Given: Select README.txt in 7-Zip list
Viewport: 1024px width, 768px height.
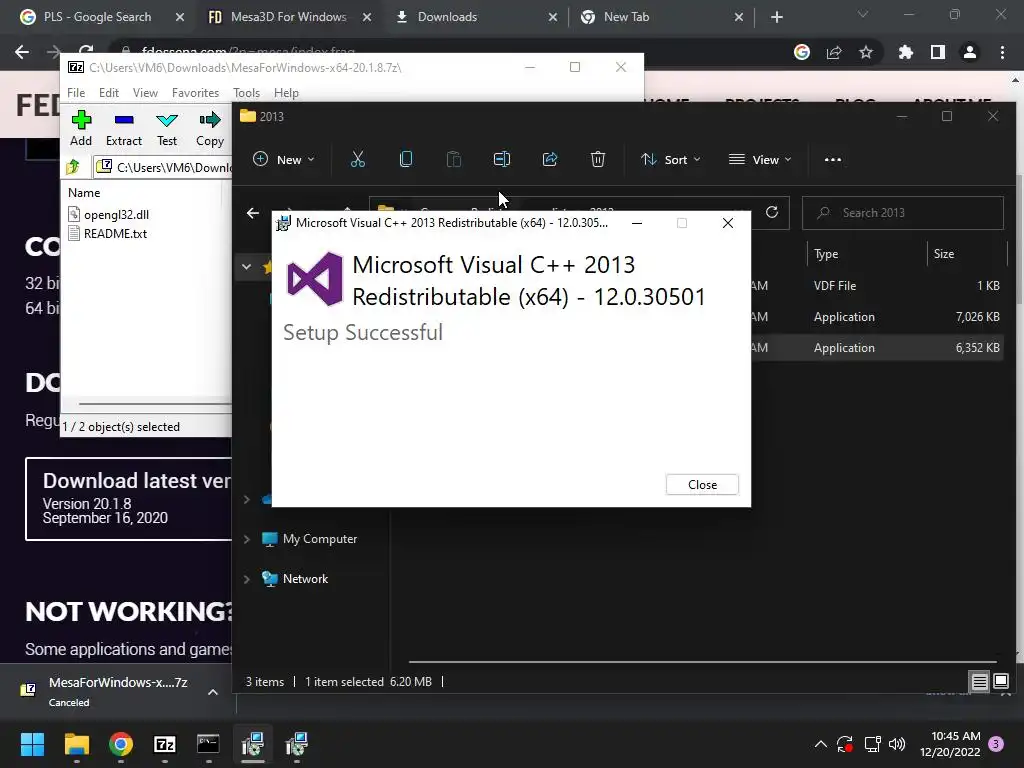Looking at the screenshot, I should [x=107, y=234].
